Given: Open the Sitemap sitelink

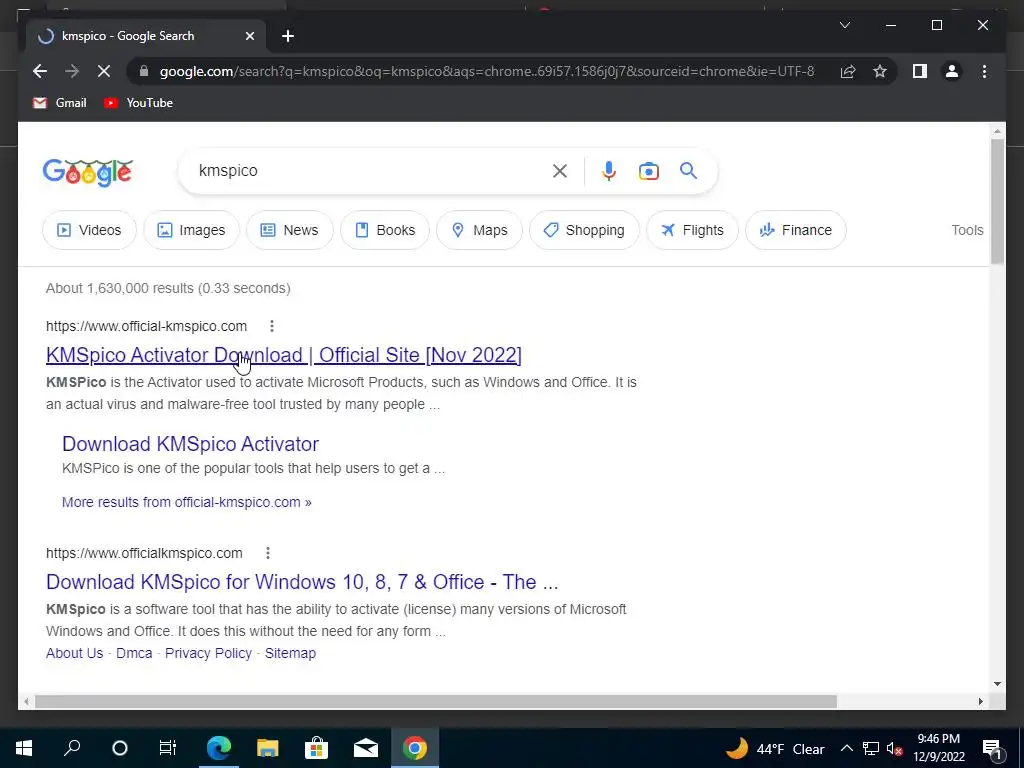Looking at the screenshot, I should [290, 653].
